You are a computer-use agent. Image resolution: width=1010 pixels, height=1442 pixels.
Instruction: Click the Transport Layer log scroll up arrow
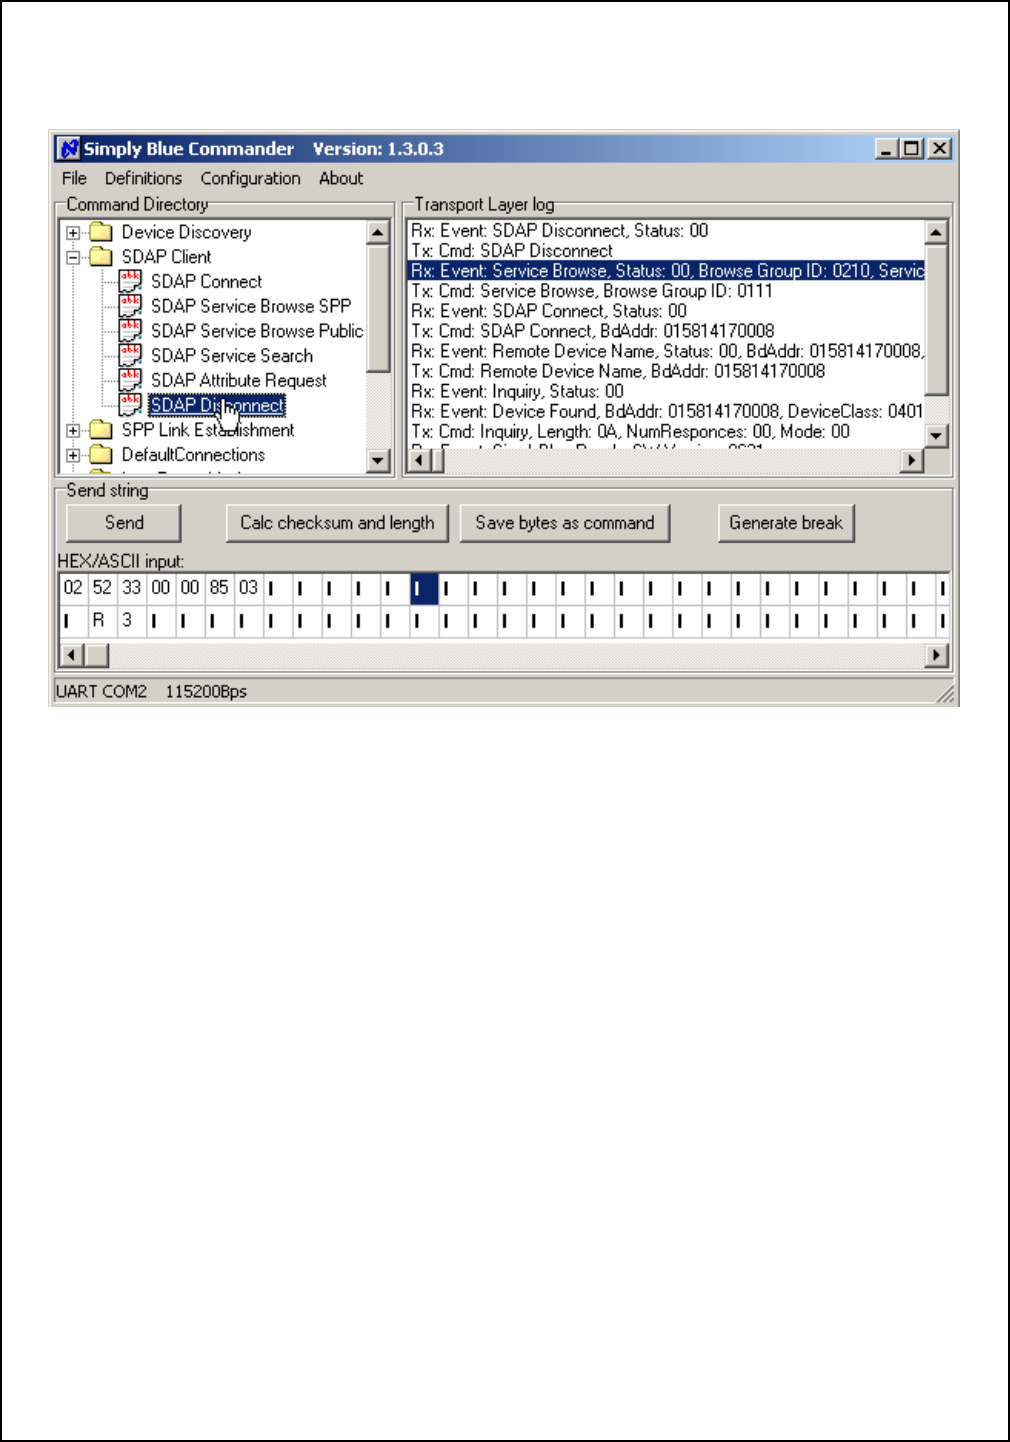pos(936,233)
